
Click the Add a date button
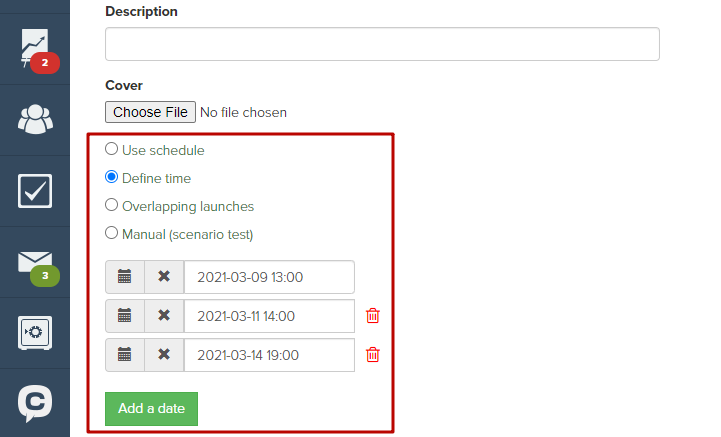click(151, 408)
